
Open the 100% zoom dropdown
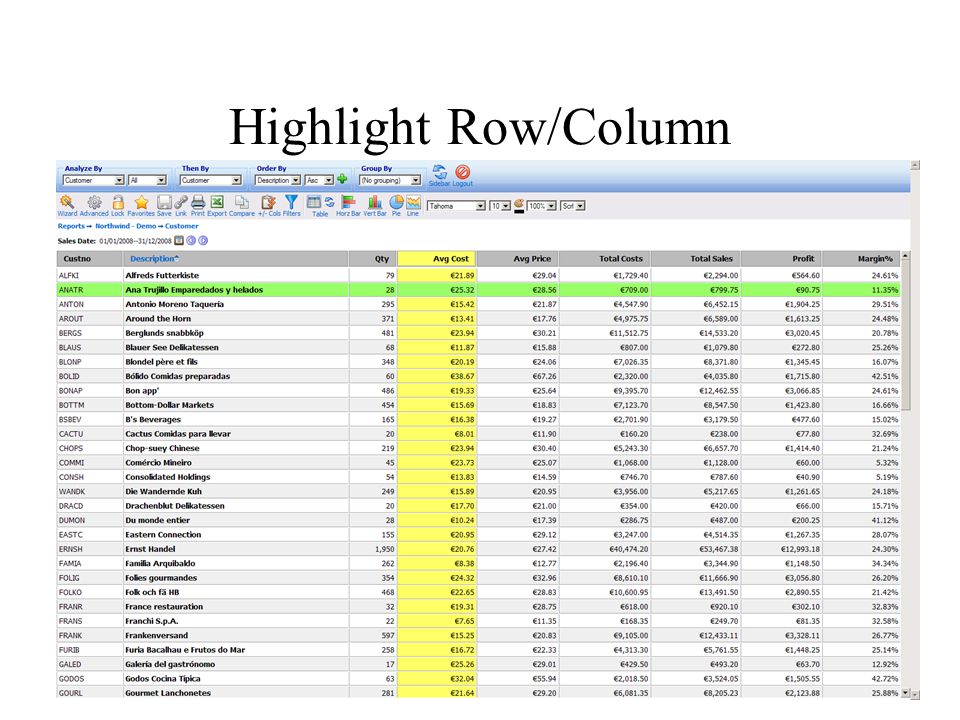(x=542, y=206)
